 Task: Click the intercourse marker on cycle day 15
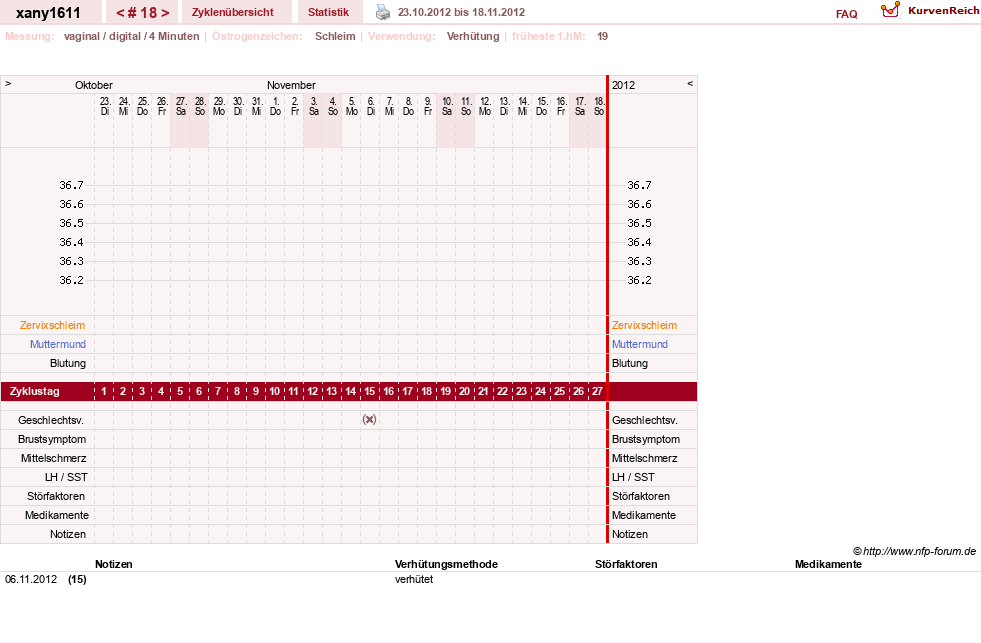tap(369, 420)
